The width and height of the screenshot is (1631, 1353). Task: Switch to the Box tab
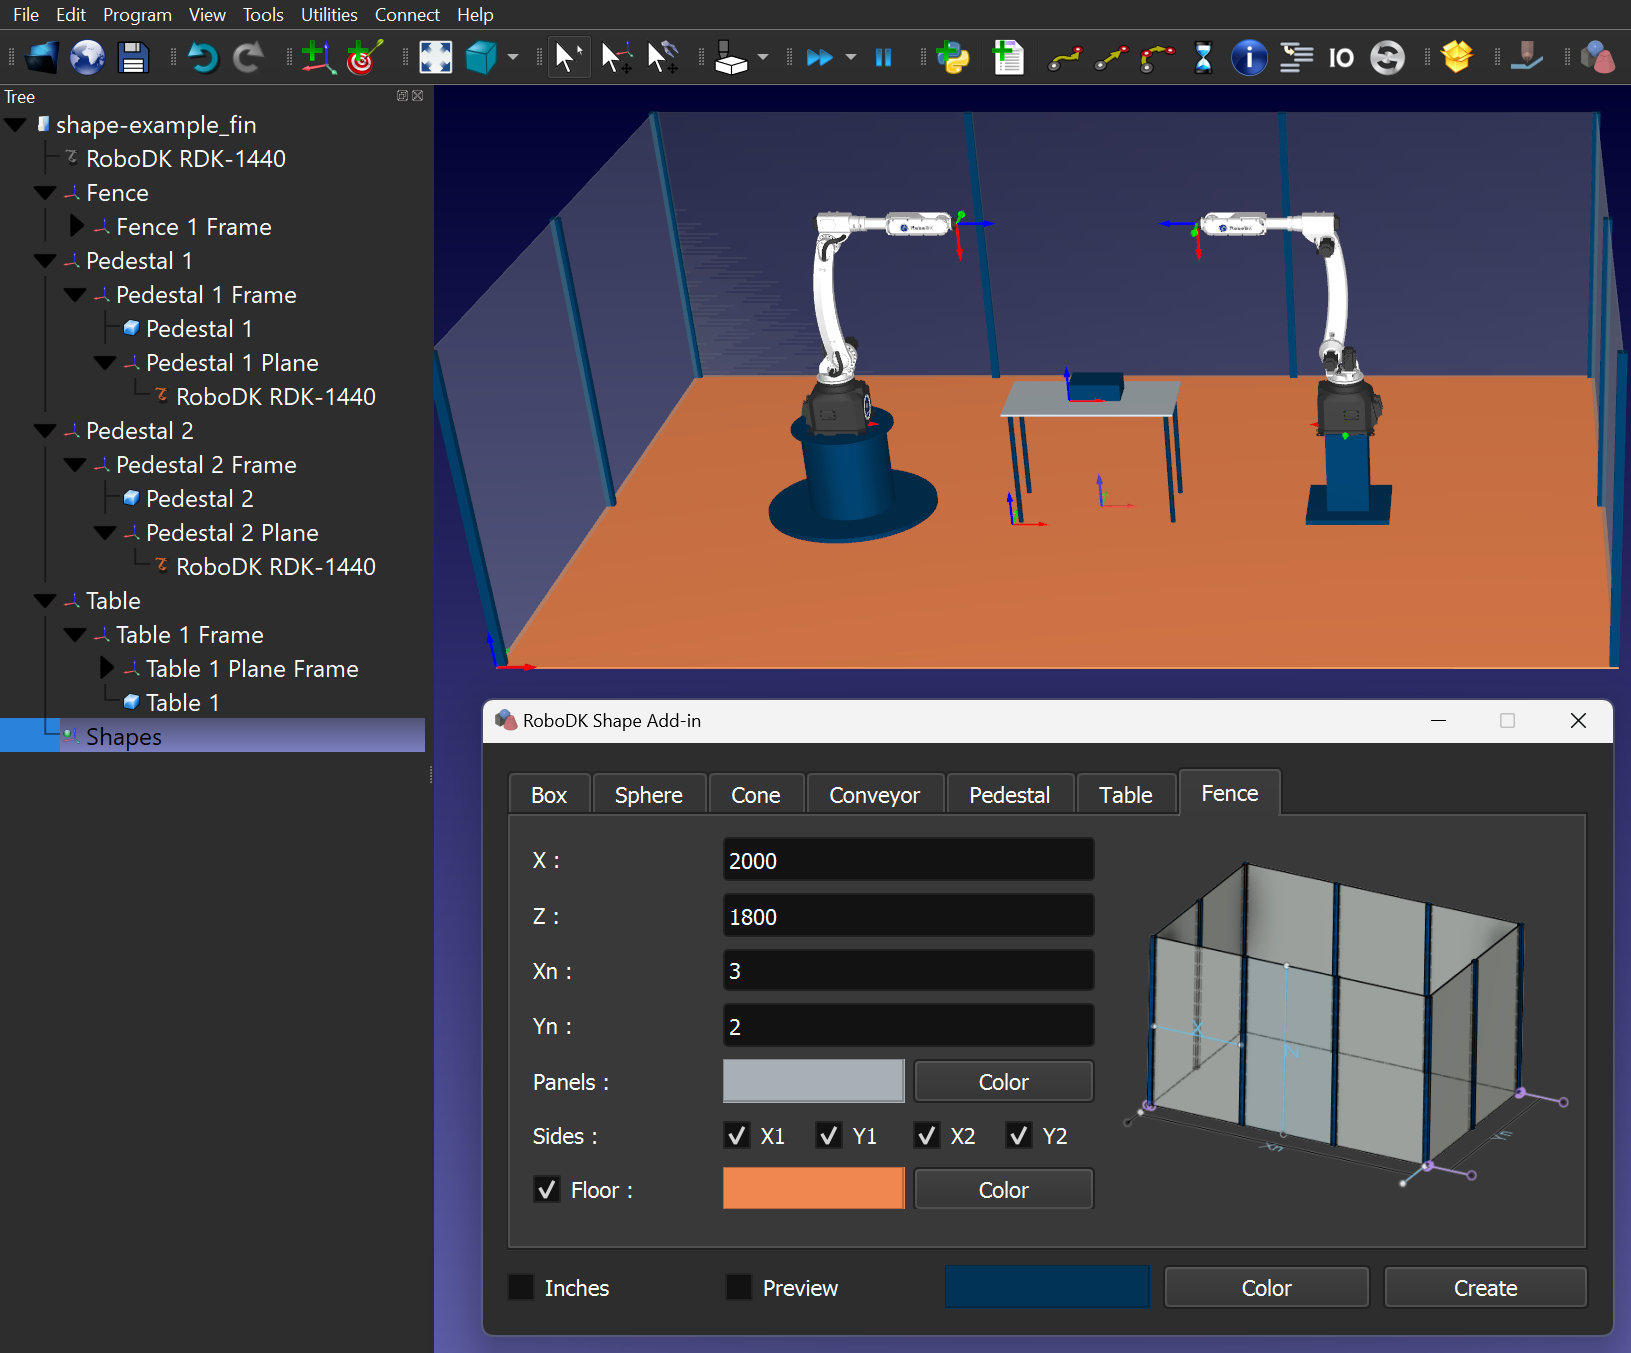pos(549,794)
